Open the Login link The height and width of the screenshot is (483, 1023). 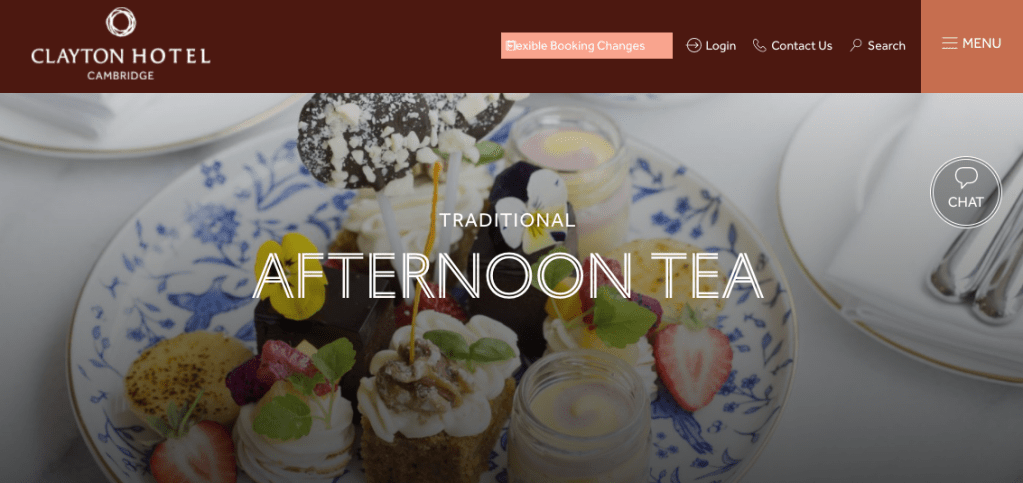click(711, 46)
